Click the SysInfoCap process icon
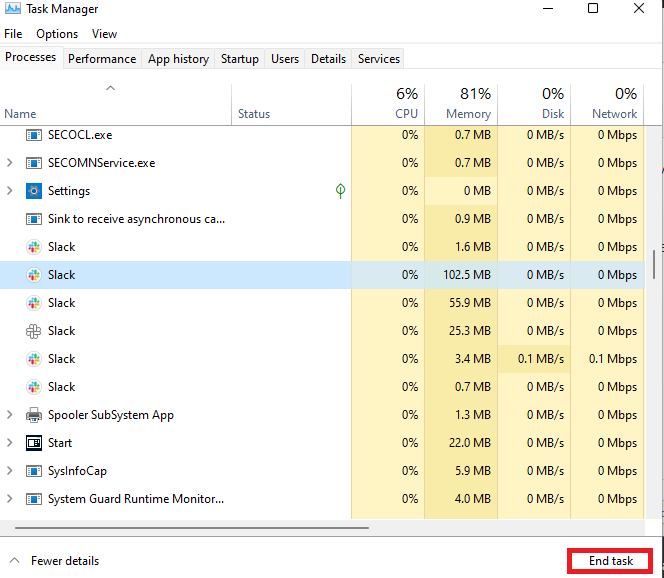 [x=33, y=471]
